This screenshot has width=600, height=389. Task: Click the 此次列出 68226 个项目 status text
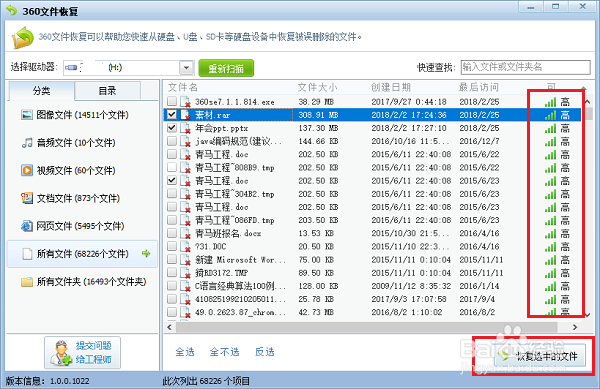[206, 381]
